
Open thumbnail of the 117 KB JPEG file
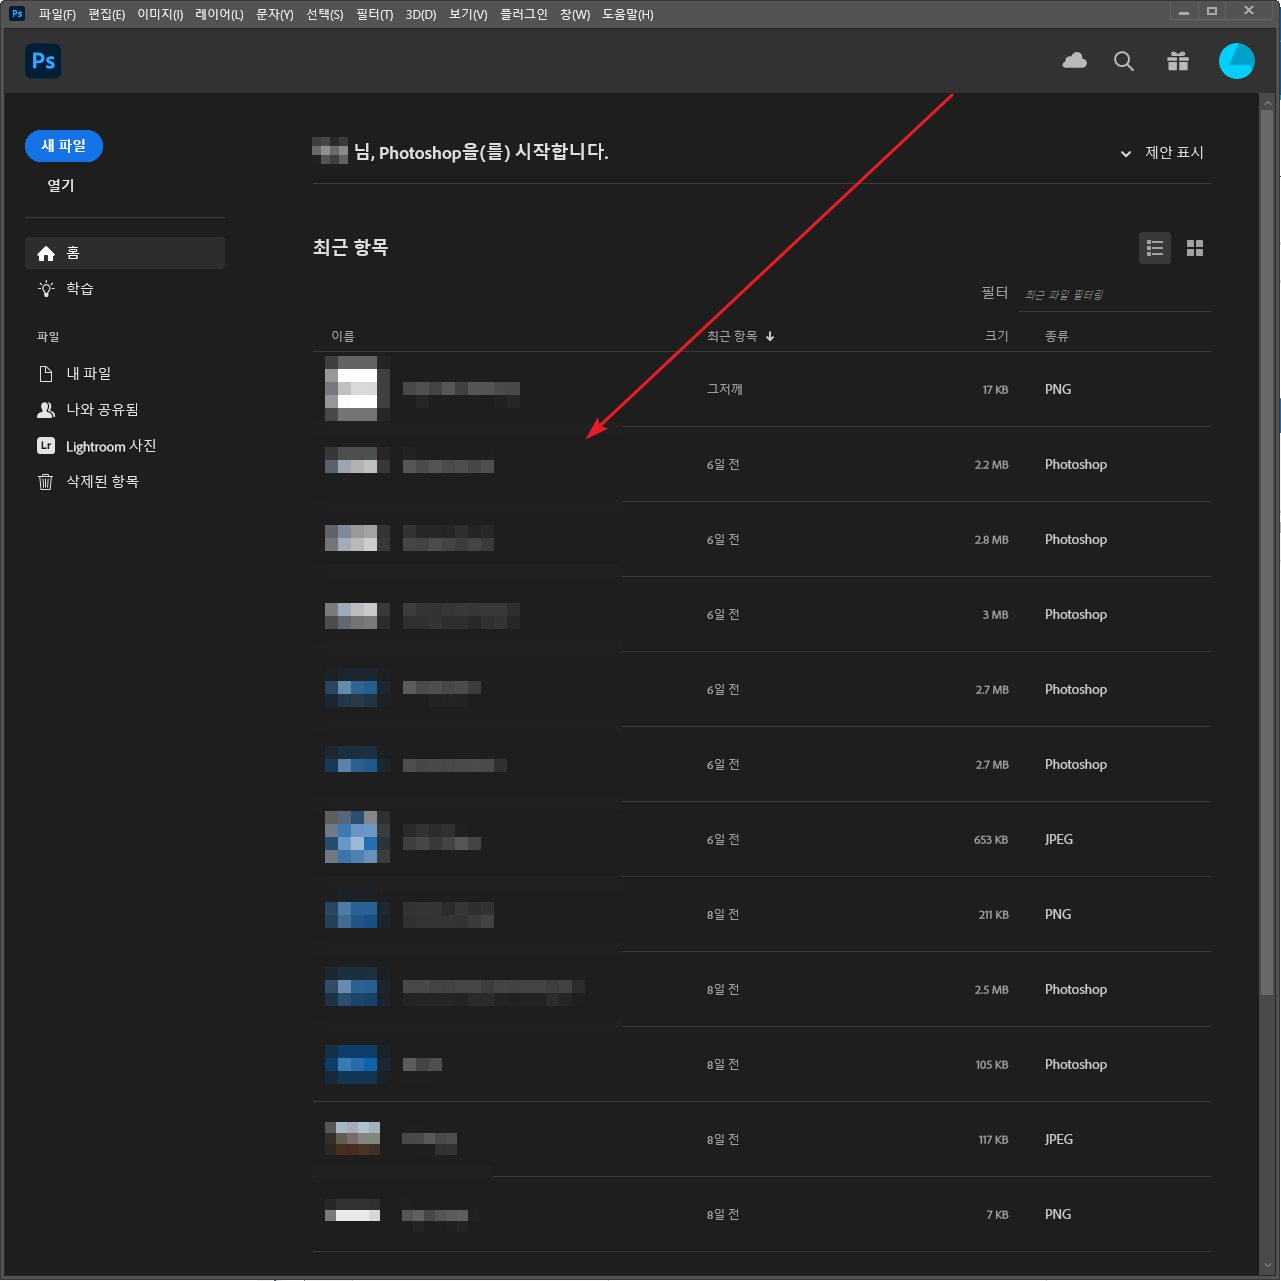tap(352, 1138)
